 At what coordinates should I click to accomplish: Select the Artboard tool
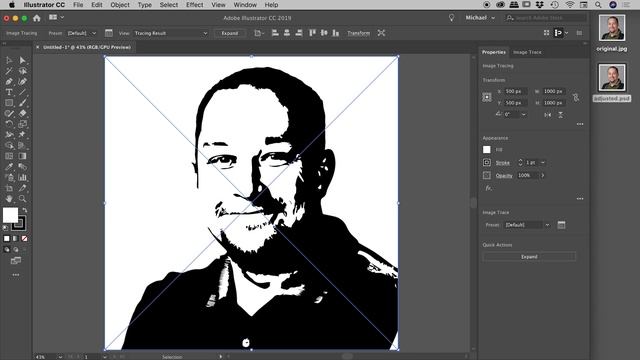point(9,188)
